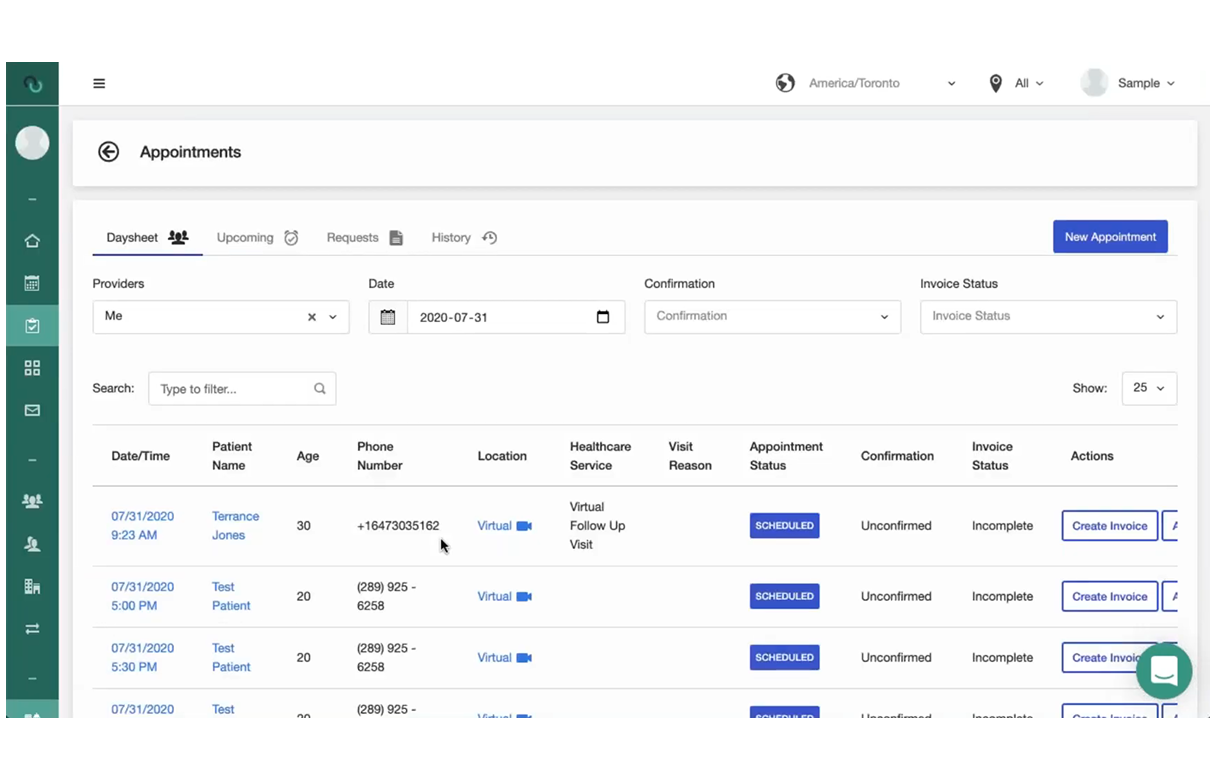Click the Patient Name column header
This screenshot has height=780, width=1216.
(232, 456)
